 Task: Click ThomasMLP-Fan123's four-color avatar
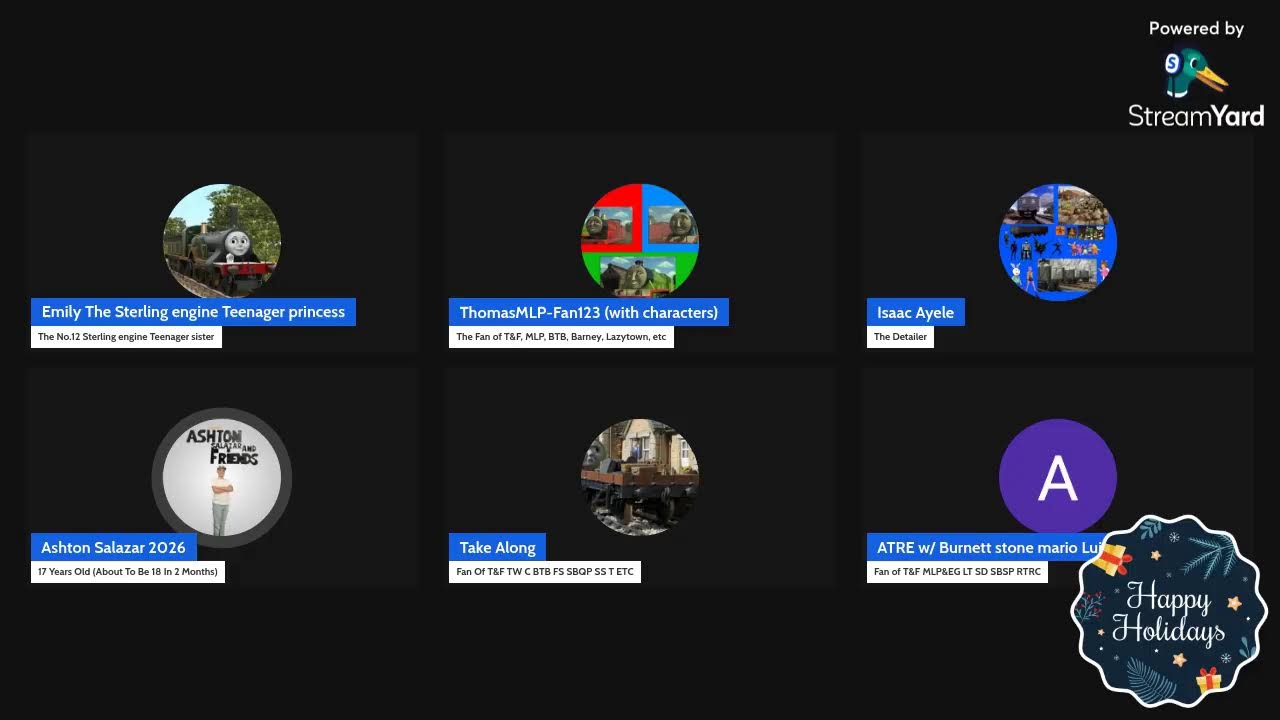[x=640, y=242]
